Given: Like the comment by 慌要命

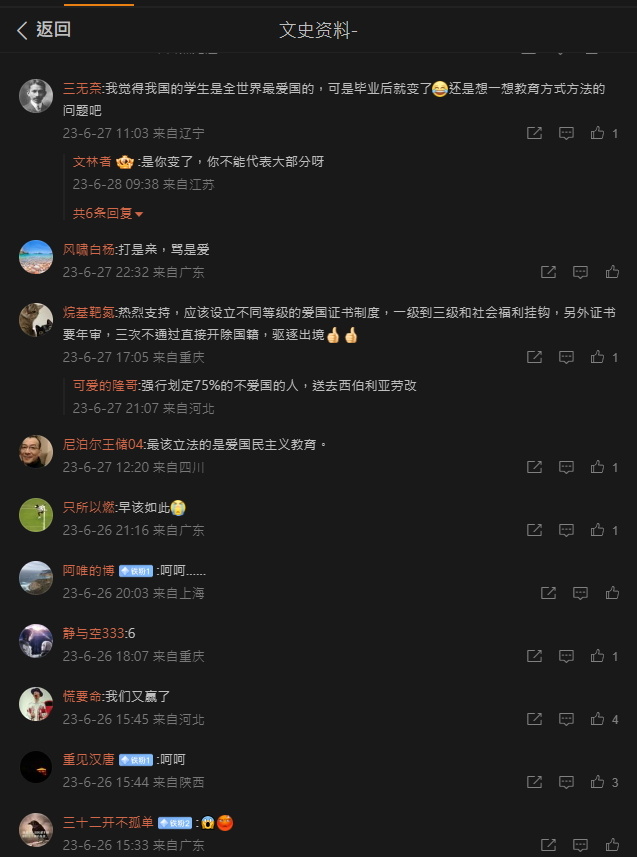Looking at the screenshot, I should [x=598, y=719].
